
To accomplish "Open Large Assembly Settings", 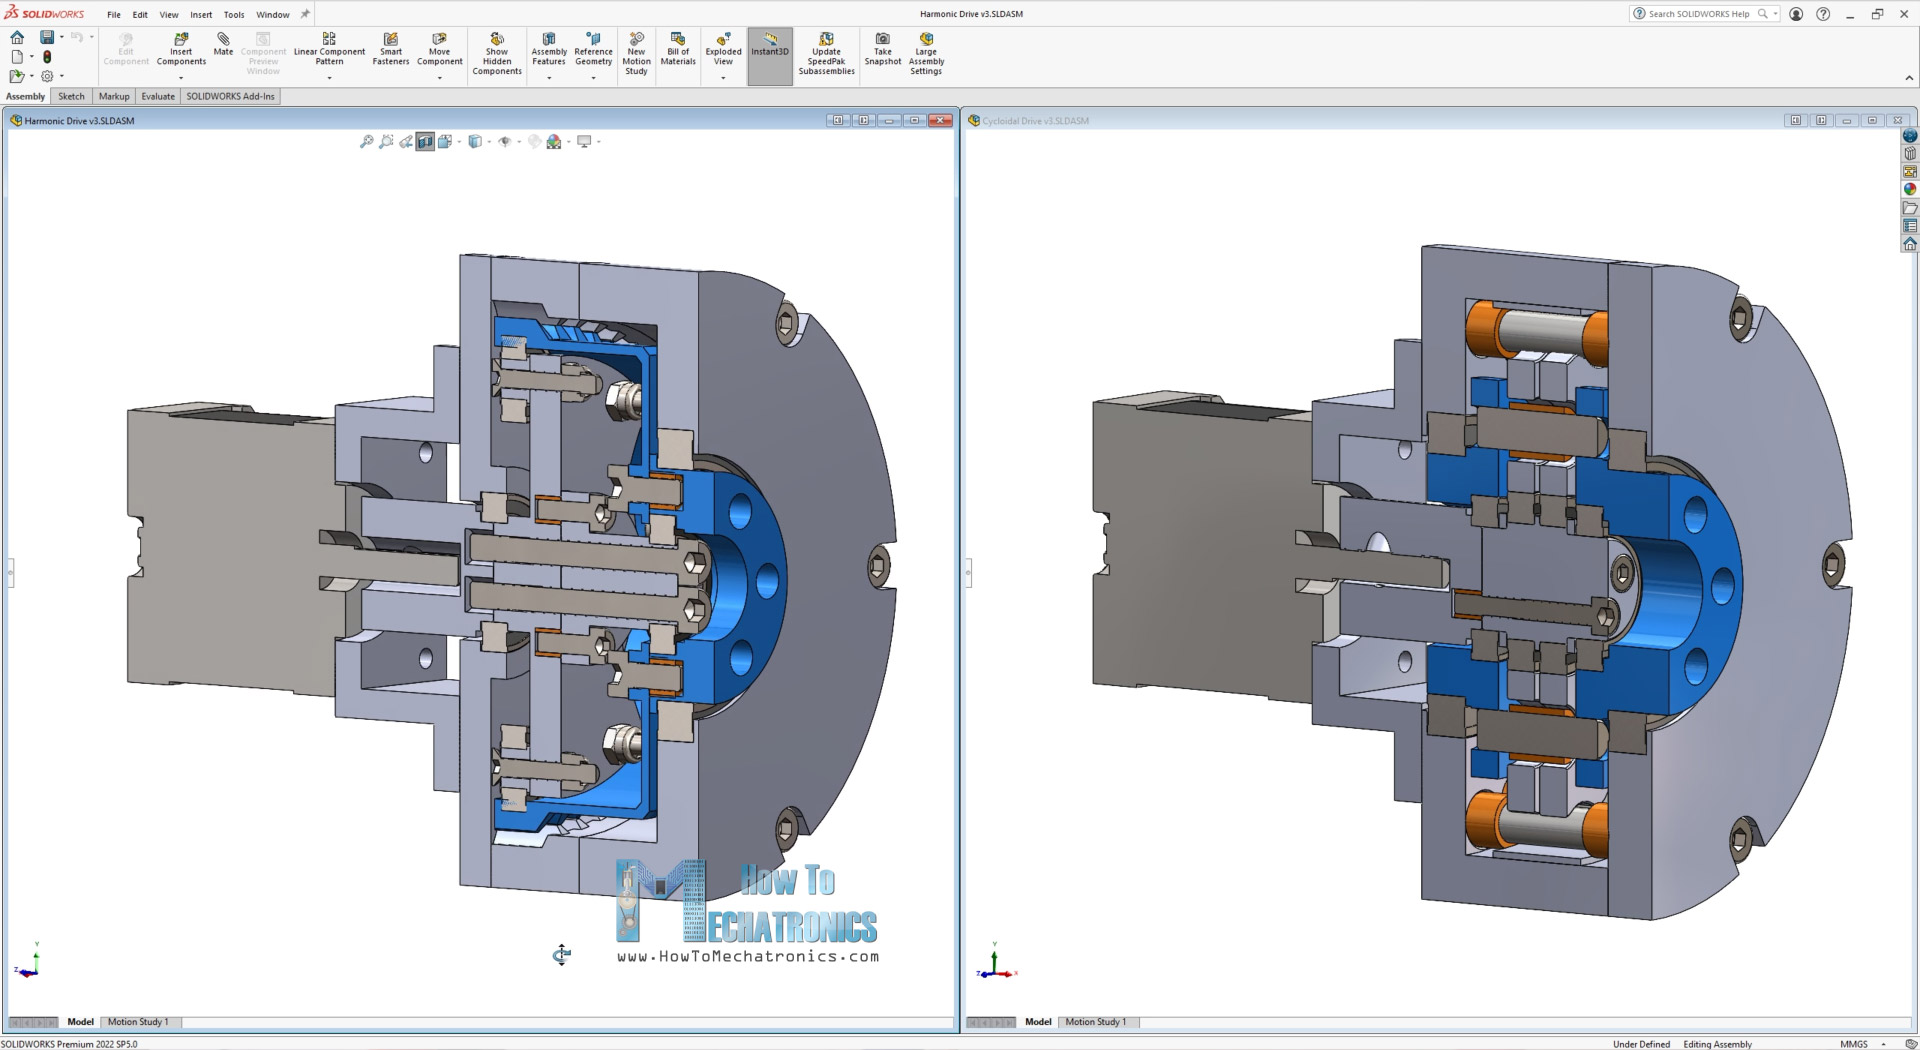I will (926, 40).
